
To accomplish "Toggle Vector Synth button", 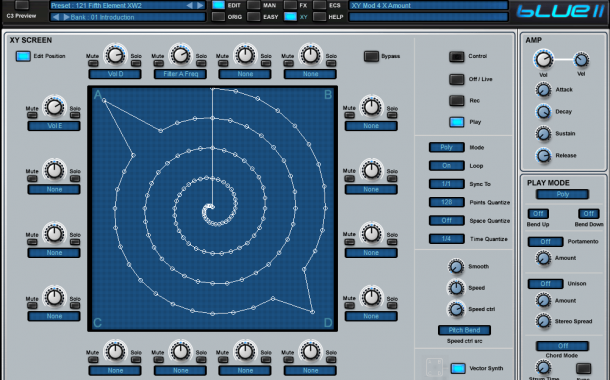I will [x=458, y=368].
